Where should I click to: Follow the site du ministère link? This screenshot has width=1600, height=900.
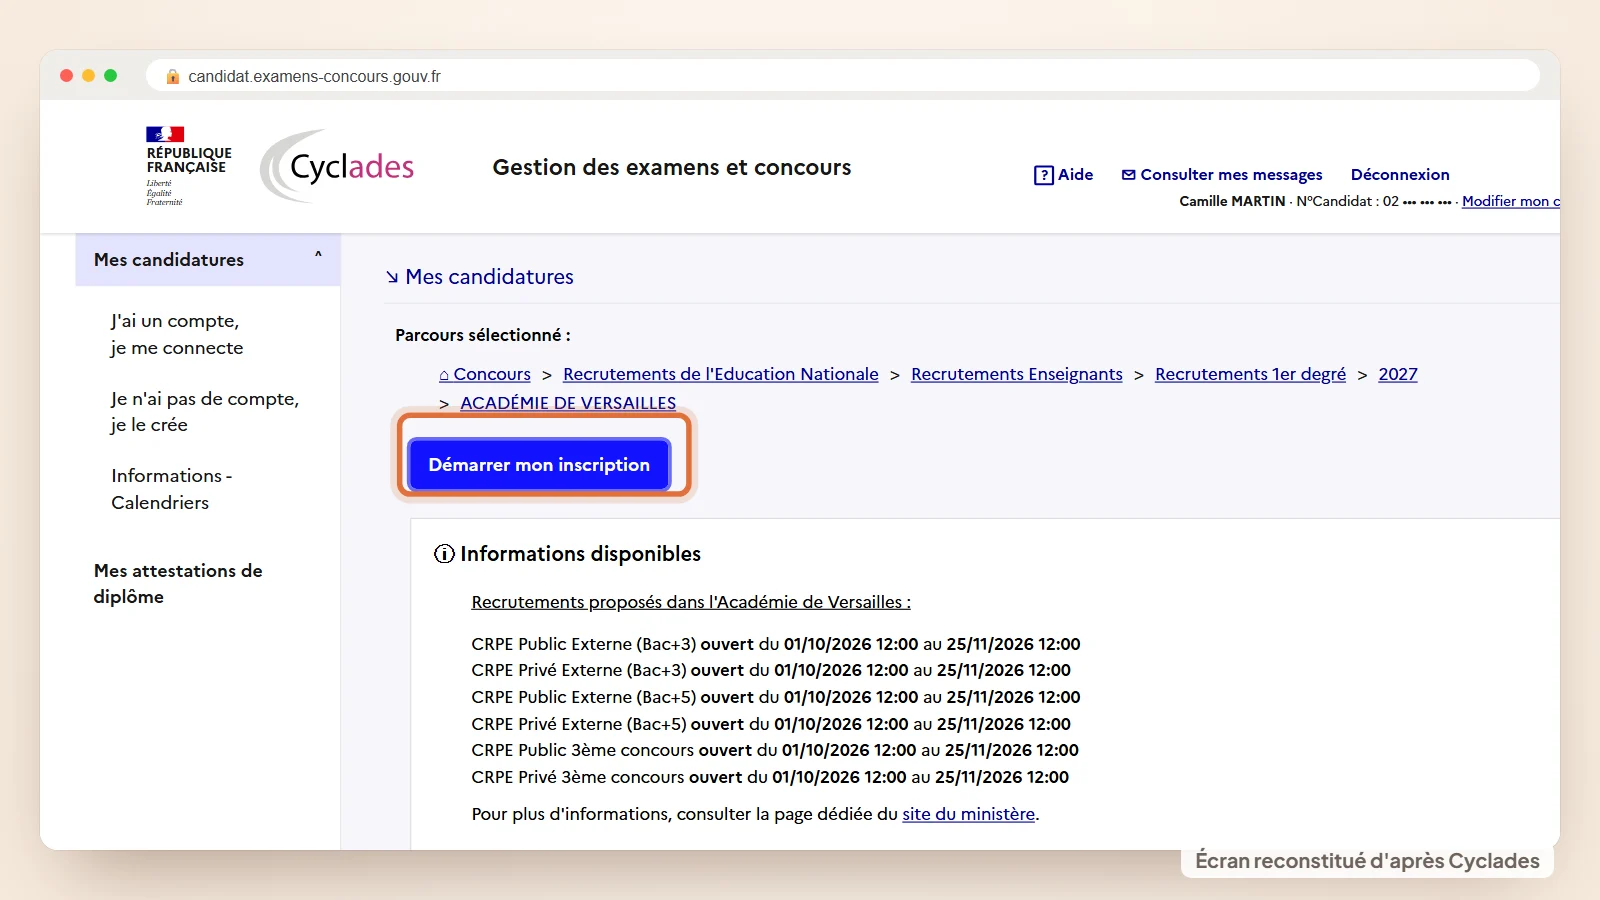pos(968,814)
